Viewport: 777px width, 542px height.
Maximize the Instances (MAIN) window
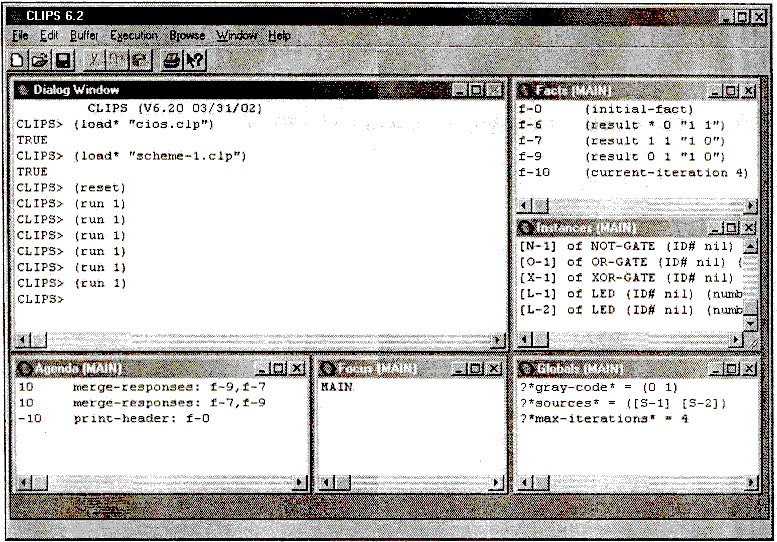tap(731, 228)
